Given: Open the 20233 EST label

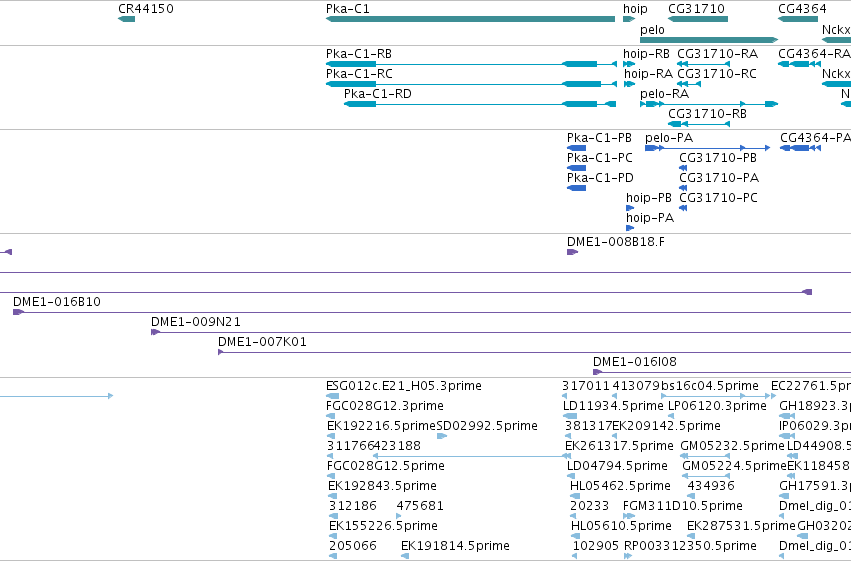Looking at the screenshot, I should click(589, 506).
